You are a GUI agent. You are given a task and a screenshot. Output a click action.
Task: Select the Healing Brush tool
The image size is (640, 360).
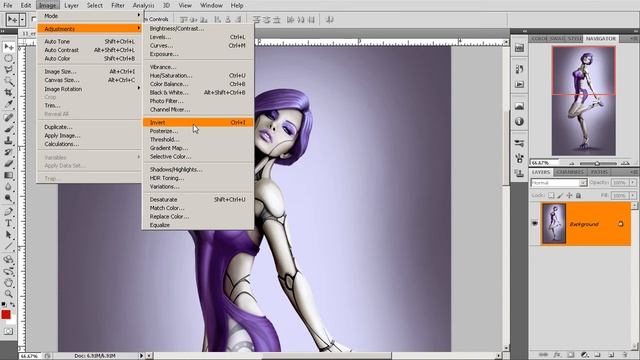tap(9, 118)
